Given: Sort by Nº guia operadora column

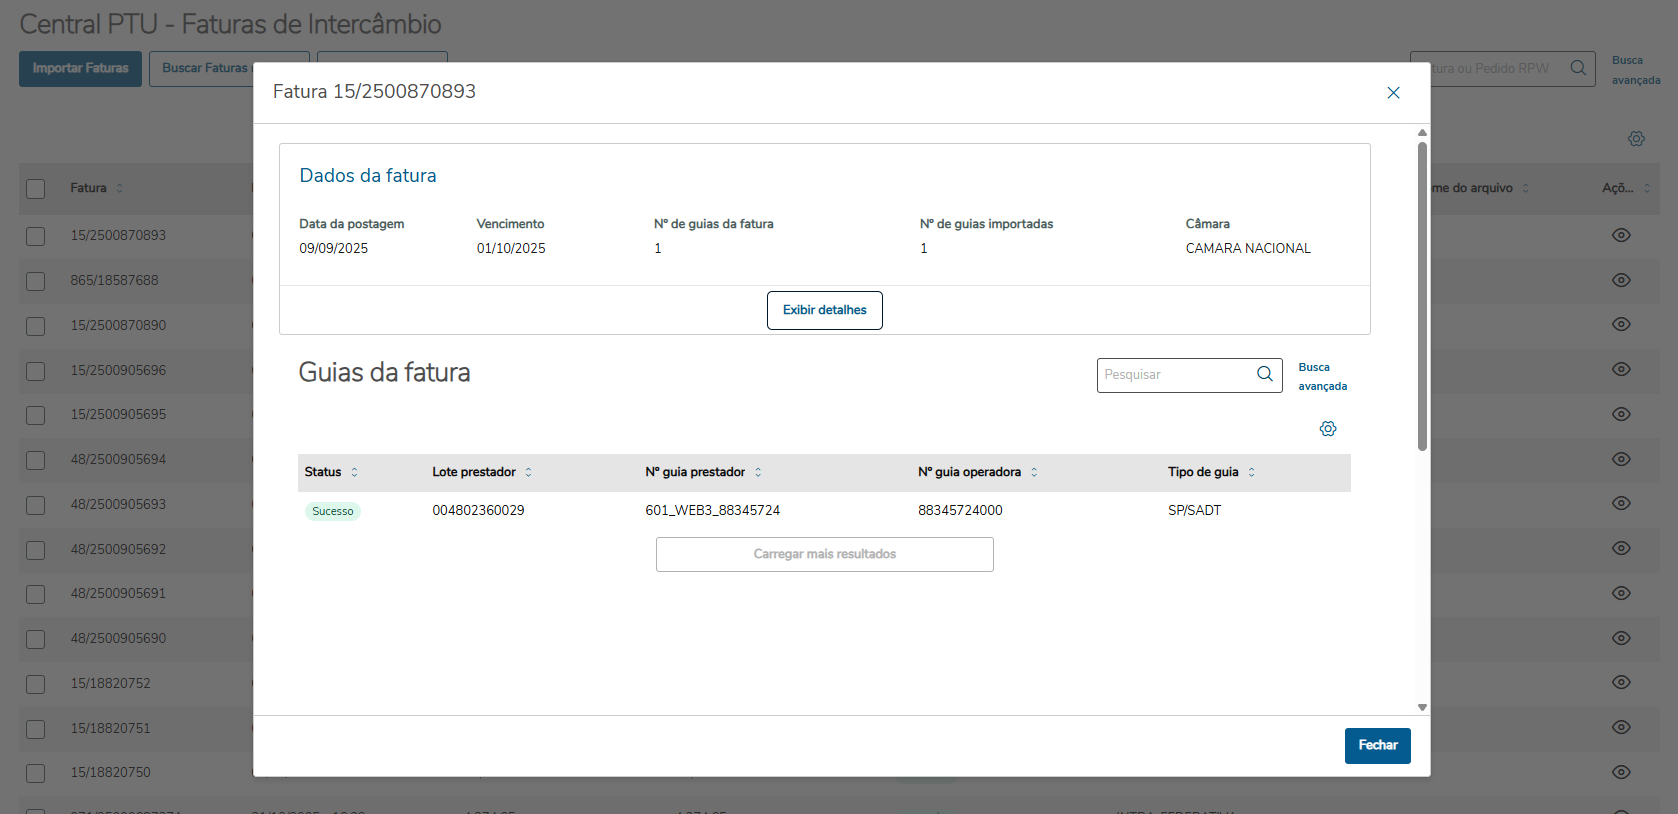Looking at the screenshot, I should (1034, 472).
